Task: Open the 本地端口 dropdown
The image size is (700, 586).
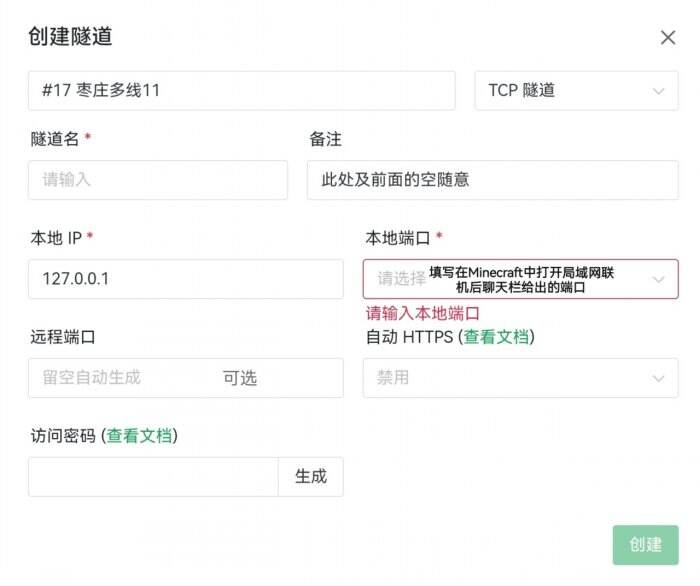Action: pos(521,279)
